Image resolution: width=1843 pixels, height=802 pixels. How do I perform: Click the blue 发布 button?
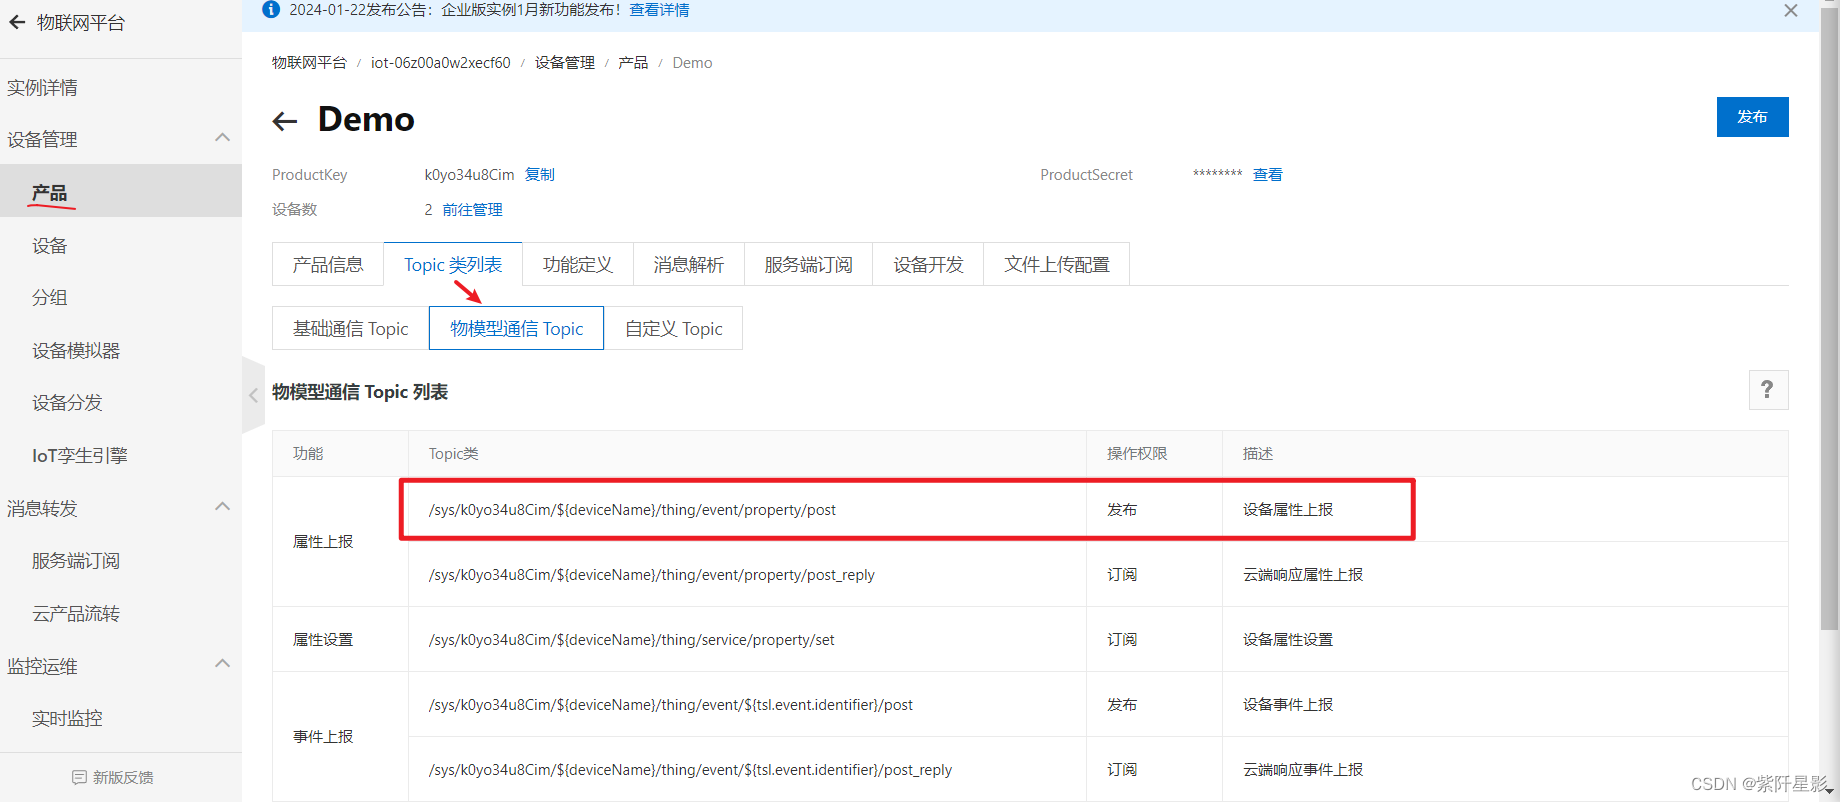(1753, 117)
